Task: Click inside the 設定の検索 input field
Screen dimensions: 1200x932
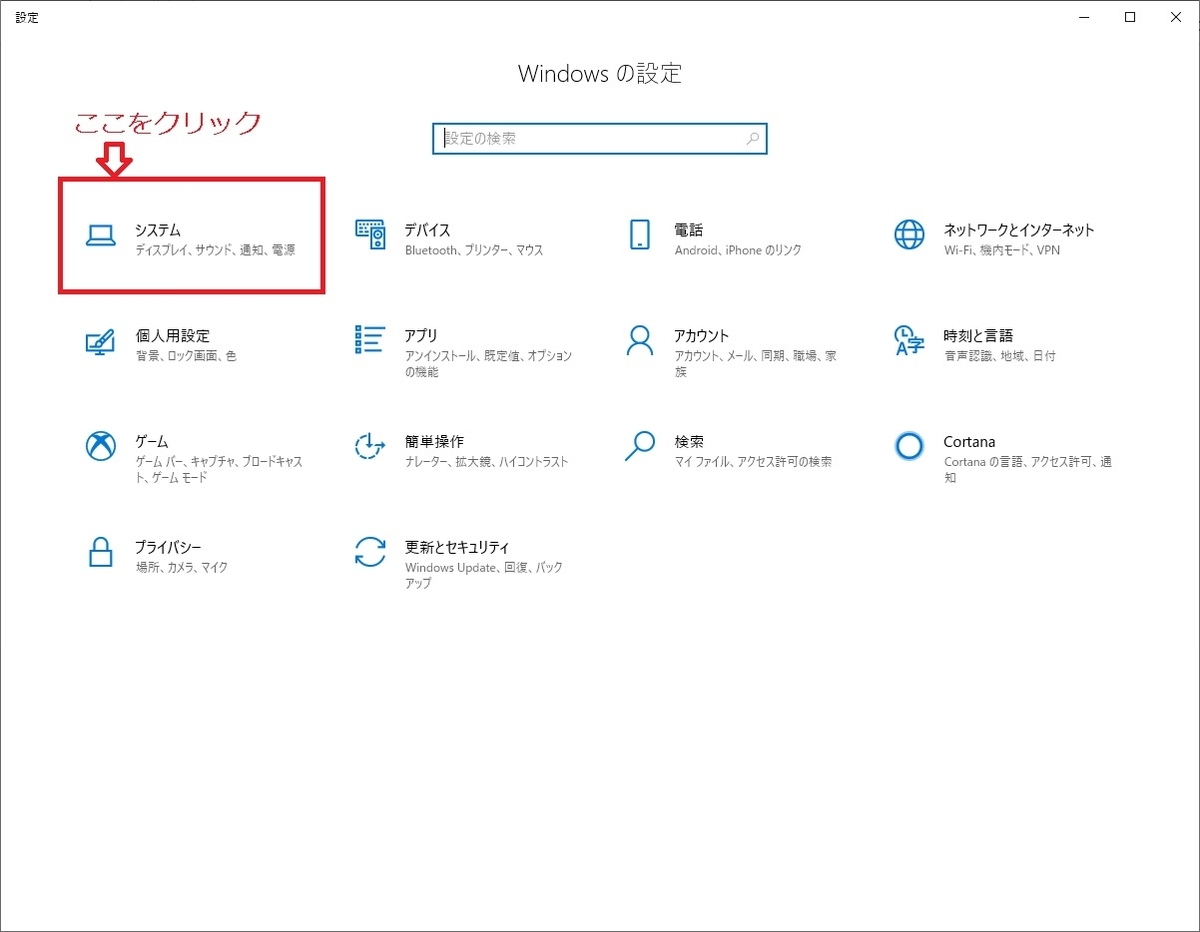Action: pyautogui.click(x=600, y=139)
